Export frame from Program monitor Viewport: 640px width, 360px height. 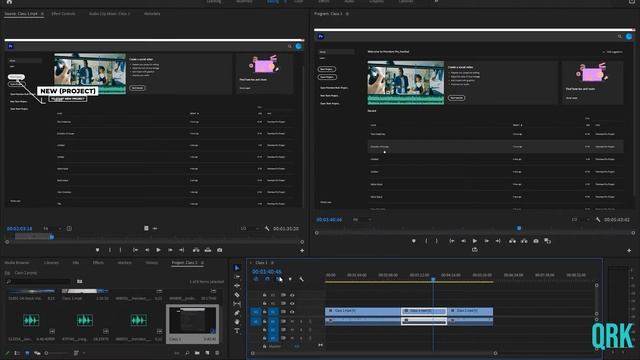pyautogui.click(x=536, y=241)
